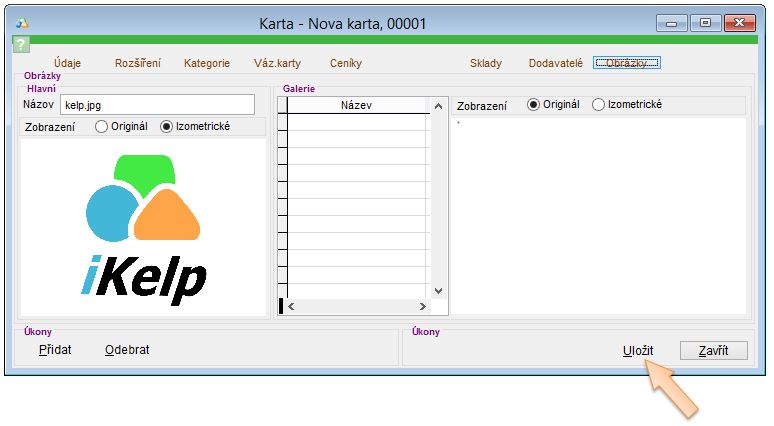Go to the Kategorie tab
Viewport: 774px width, 426px height.
(206, 63)
